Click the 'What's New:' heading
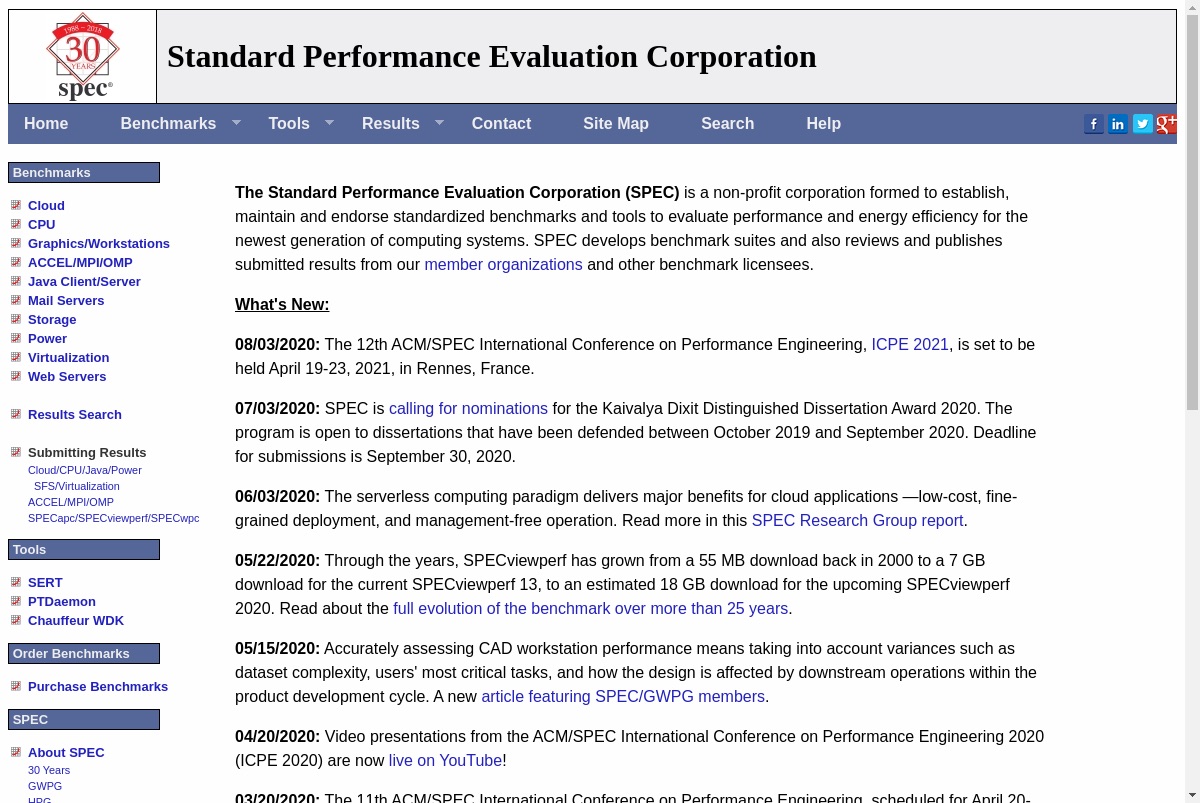Viewport: 1200px width, 803px height. tap(282, 305)
